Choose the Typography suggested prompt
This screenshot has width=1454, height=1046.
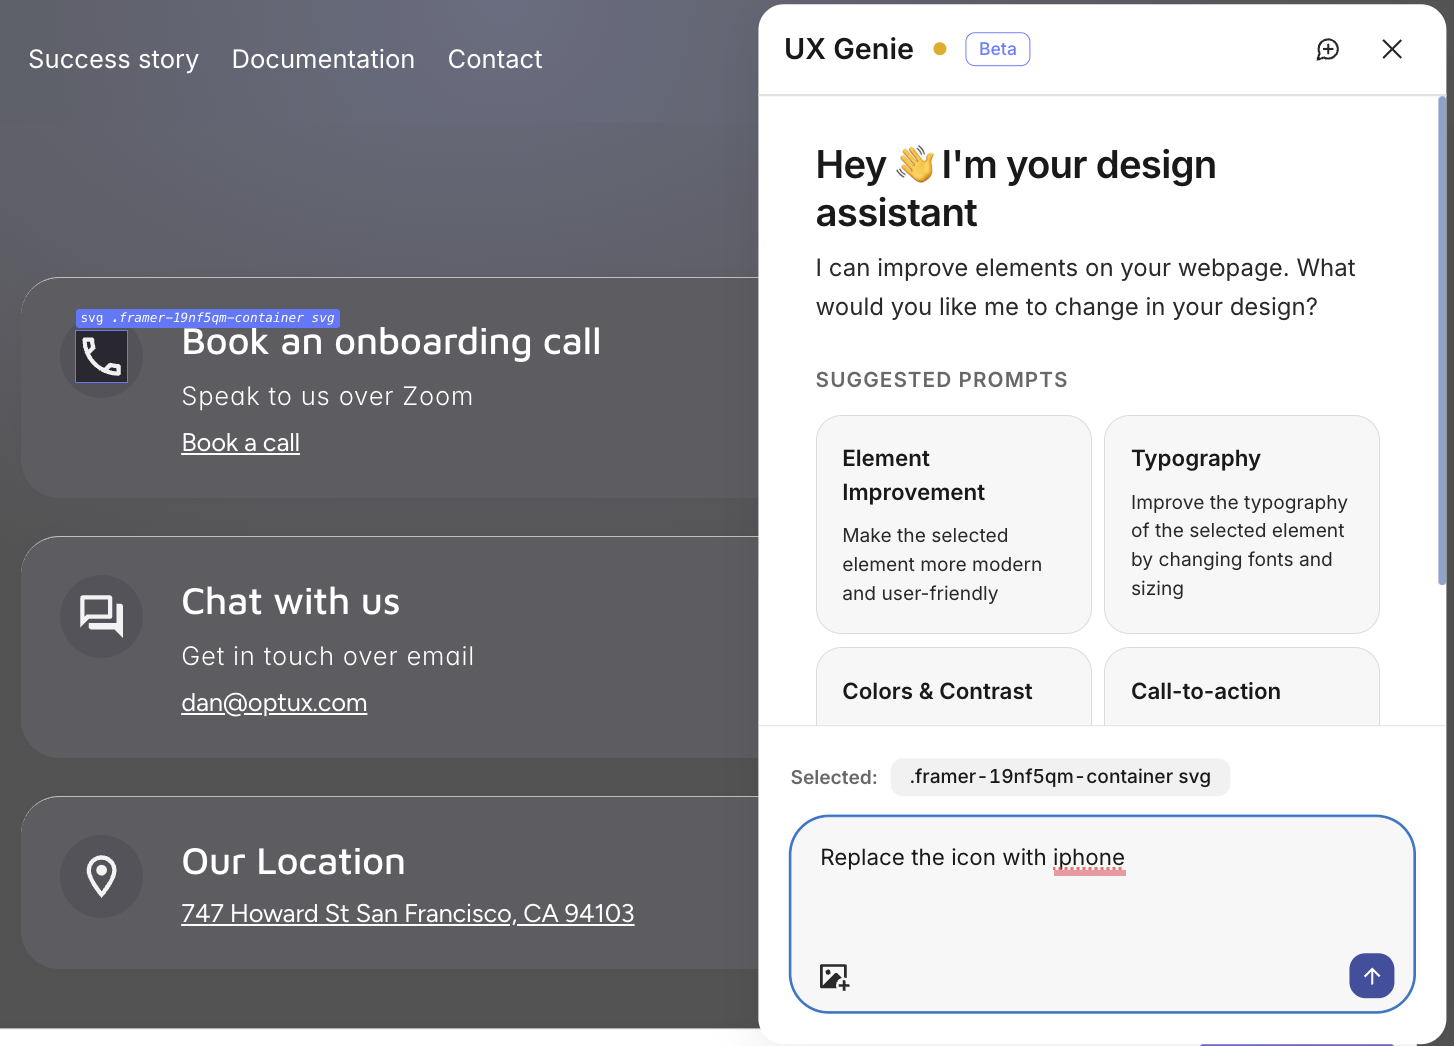pyautogui.click(x=1241, y=524)
